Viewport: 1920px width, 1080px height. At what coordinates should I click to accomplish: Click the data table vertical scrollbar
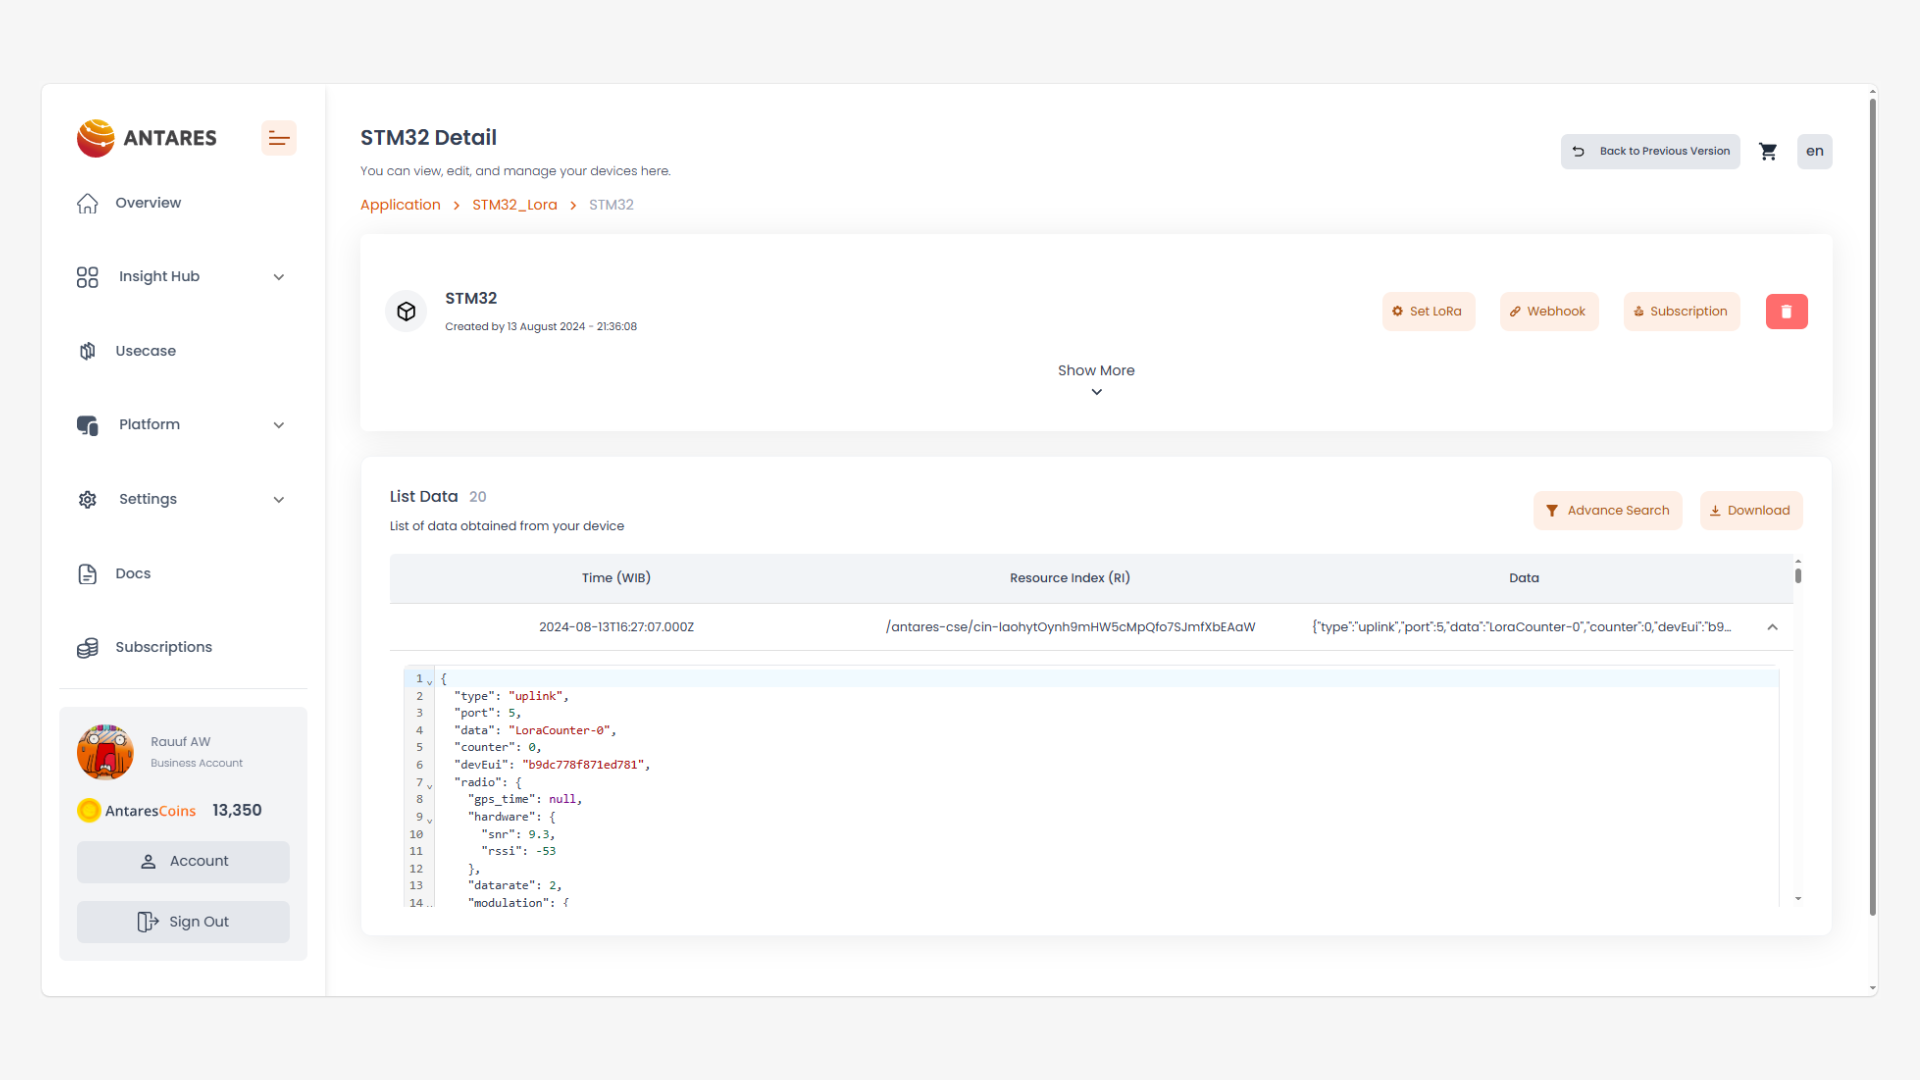(x=1798, y=575)
